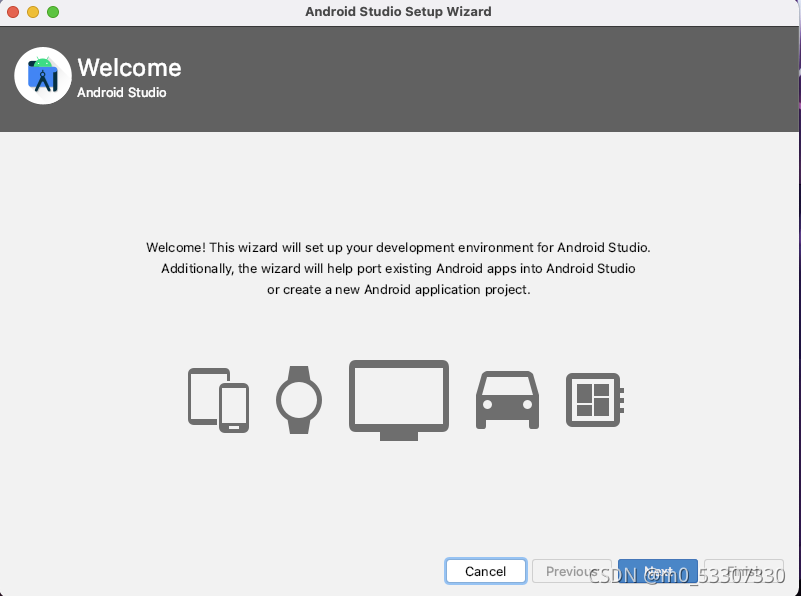Screen dimensions: 801x596
Task: Click the disabled Previous button
Action: 572,571
